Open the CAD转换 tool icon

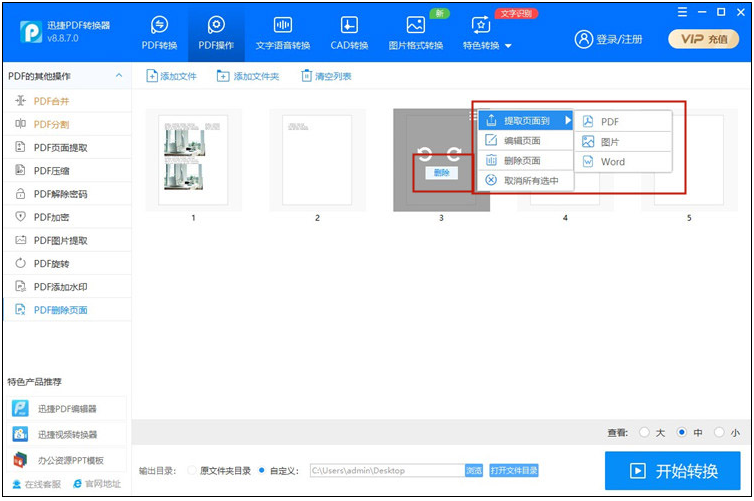pos(348,25)
